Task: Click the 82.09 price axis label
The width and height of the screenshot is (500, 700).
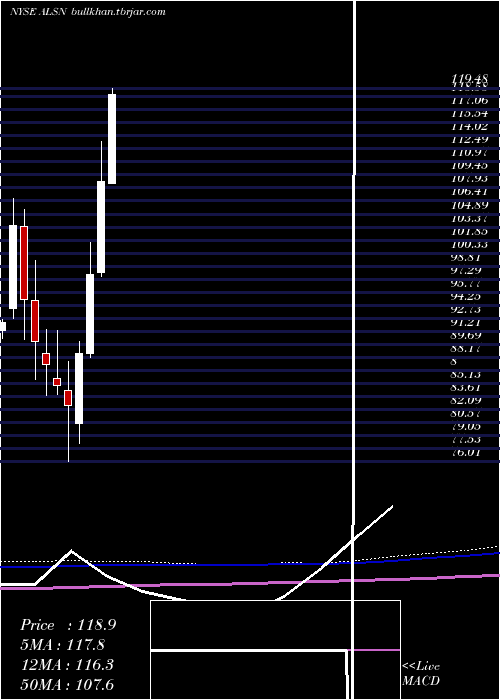Action: tap(467, 401)
